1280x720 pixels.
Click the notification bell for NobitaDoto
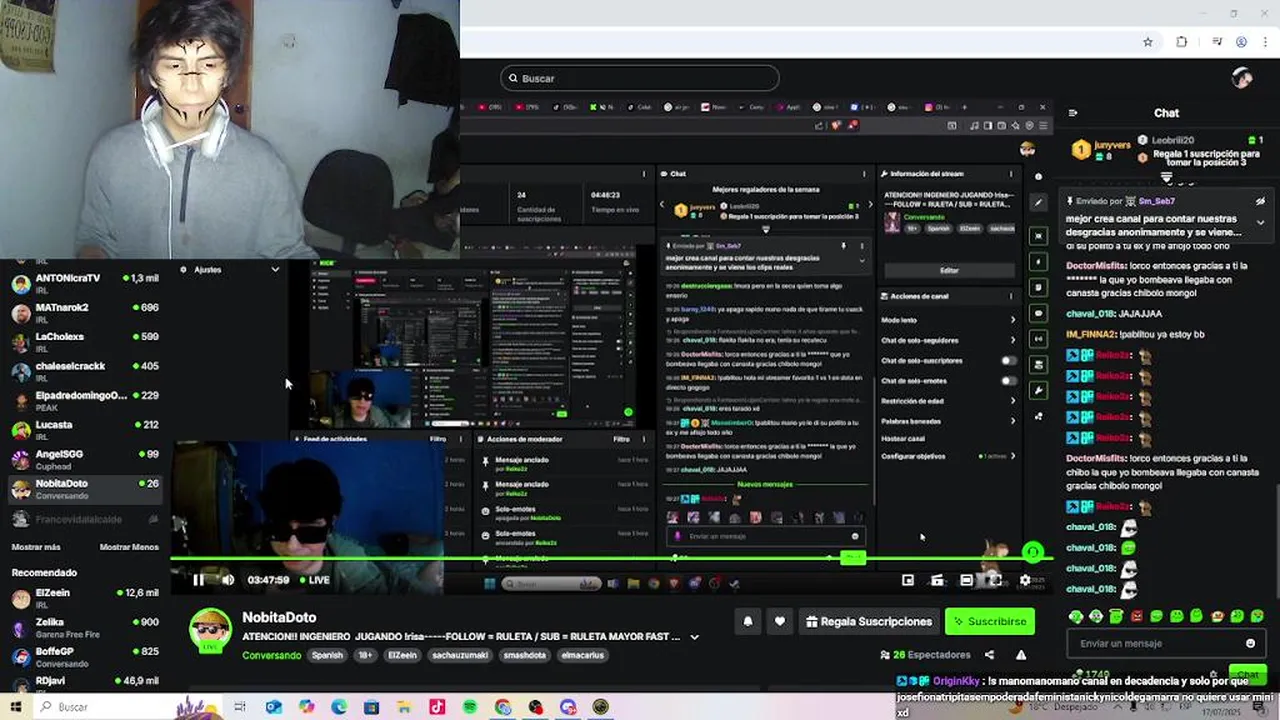[x=747, y=621]
